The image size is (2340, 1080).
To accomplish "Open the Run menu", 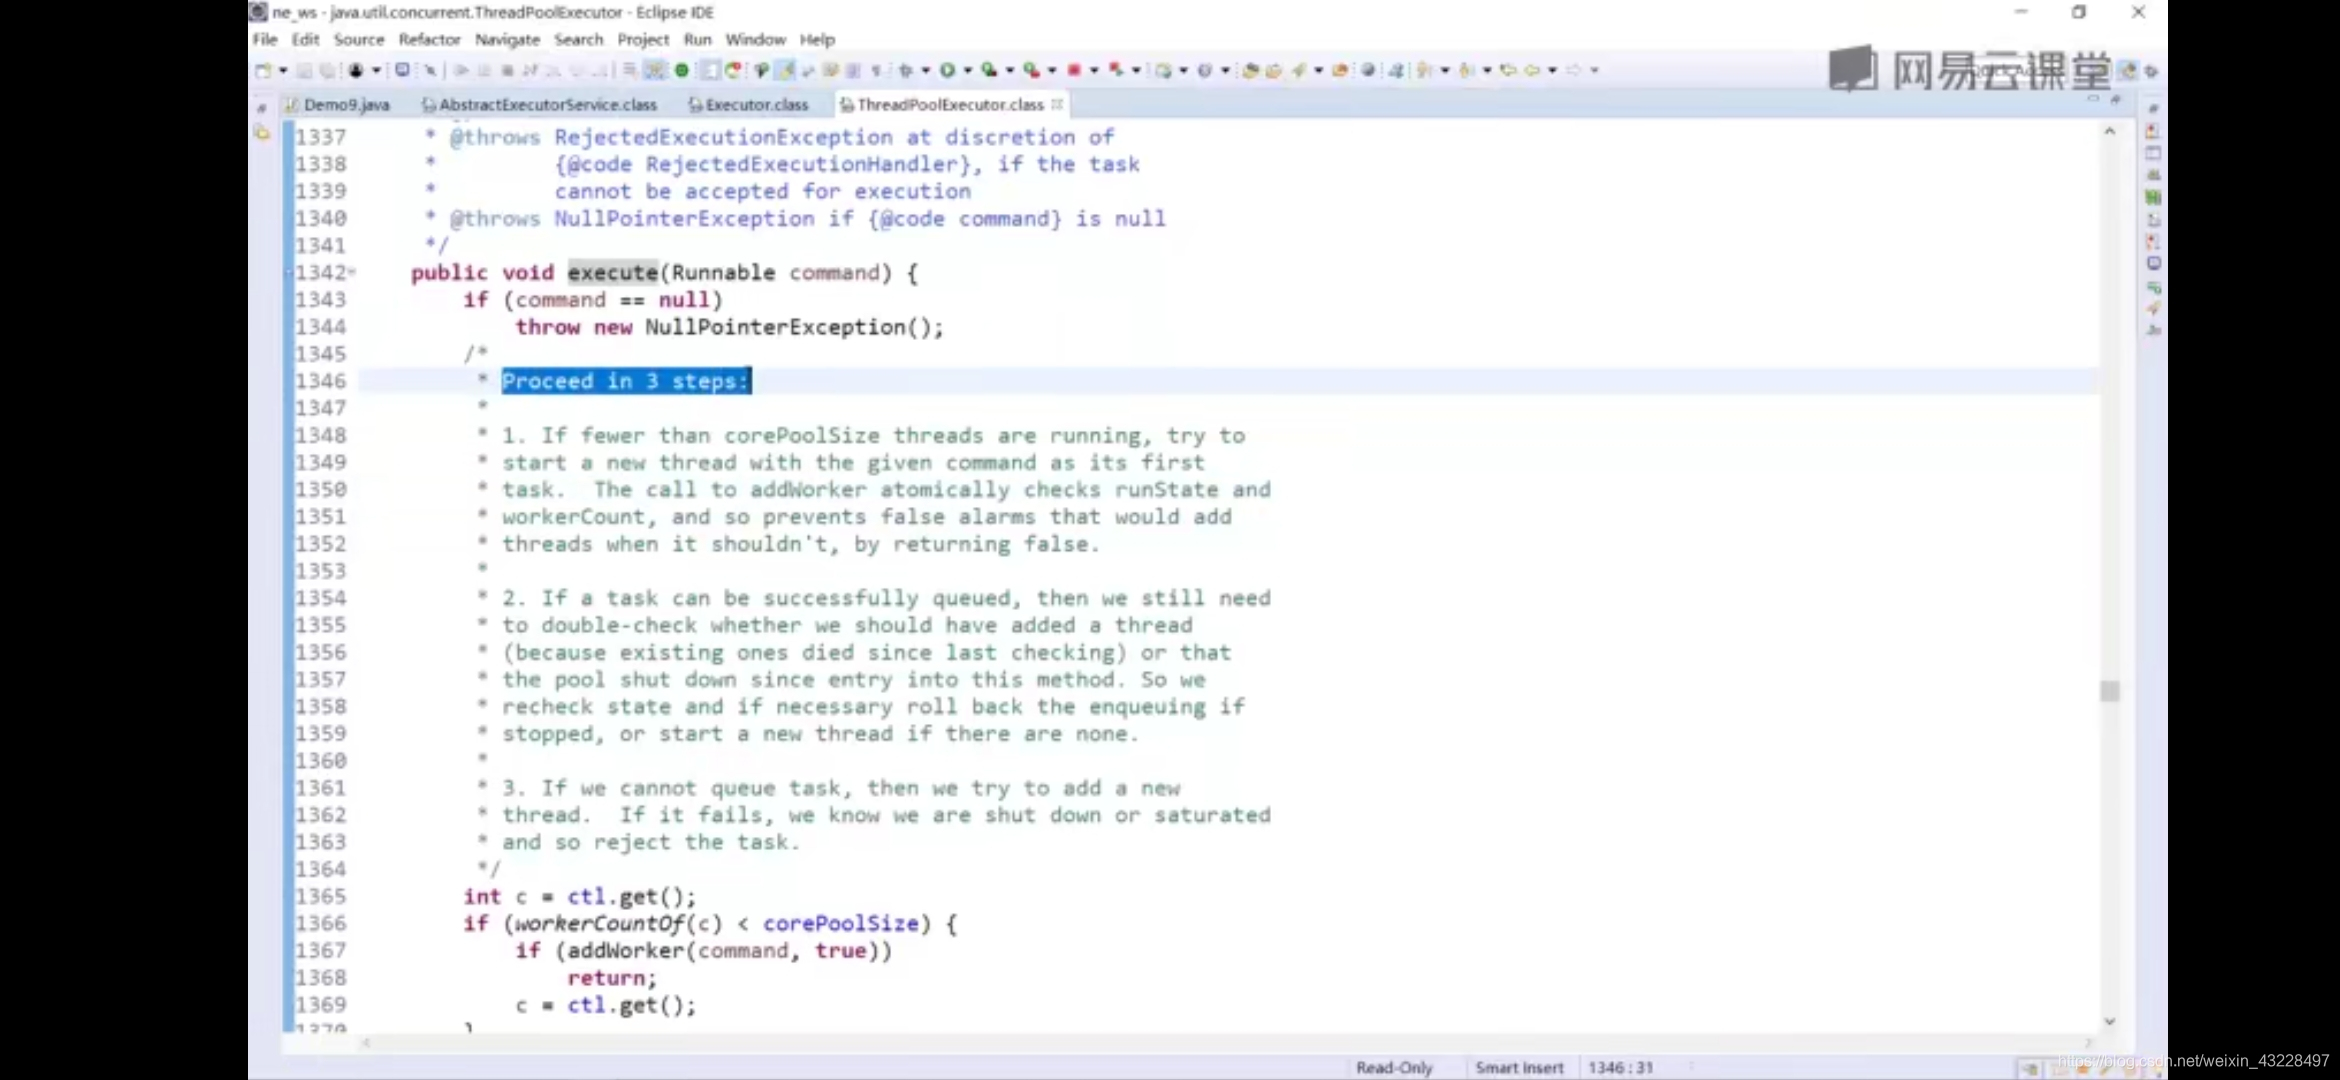I will click(x=697, y=39).
